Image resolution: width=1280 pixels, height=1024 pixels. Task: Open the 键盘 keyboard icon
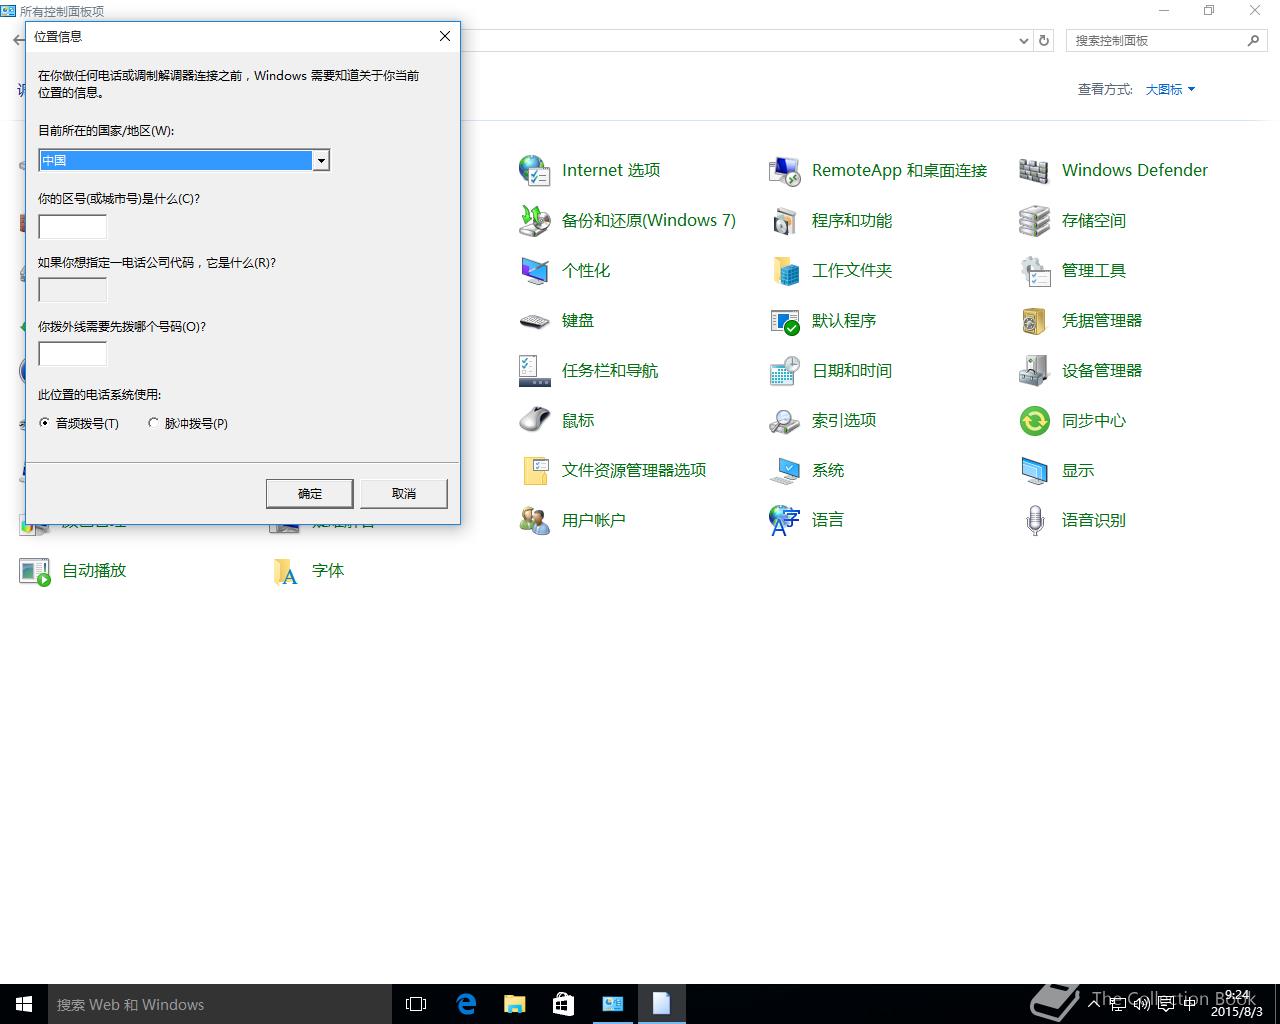(535, 320)
